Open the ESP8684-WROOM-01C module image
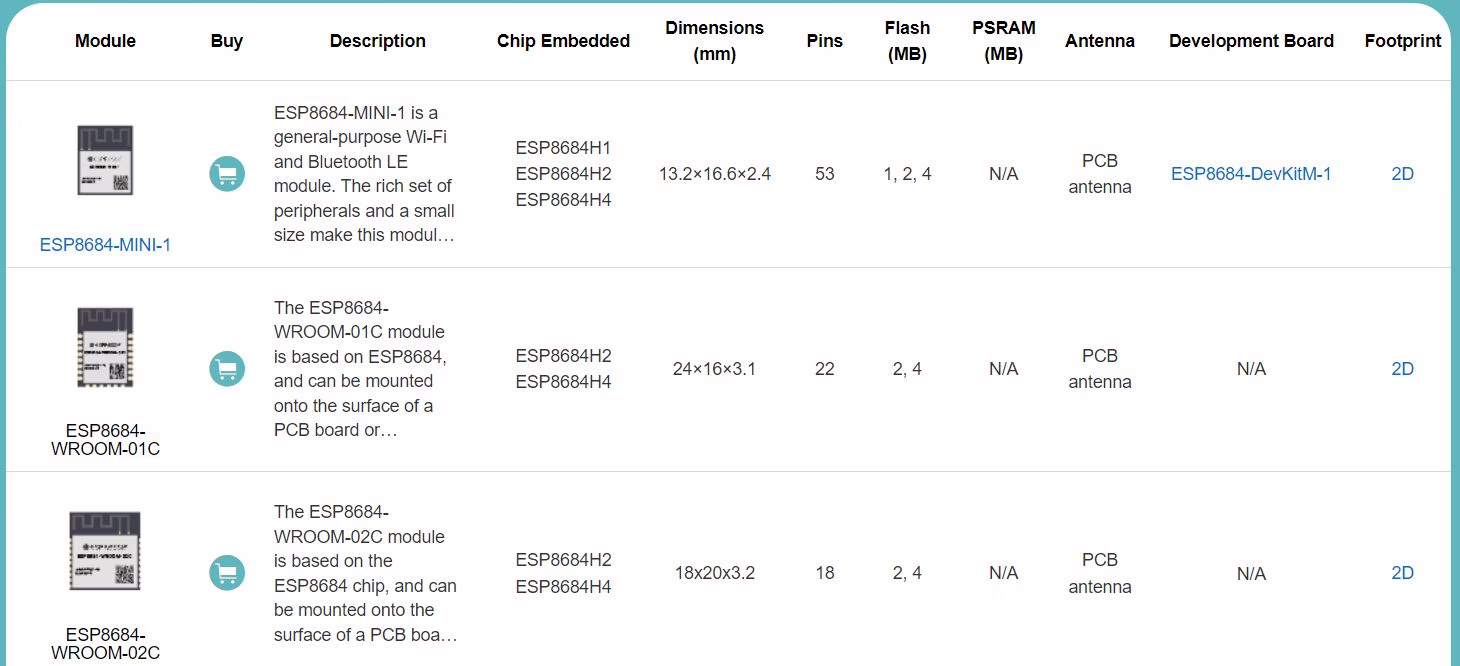The width and height of the screenshot is (1460, 666). 105,347
